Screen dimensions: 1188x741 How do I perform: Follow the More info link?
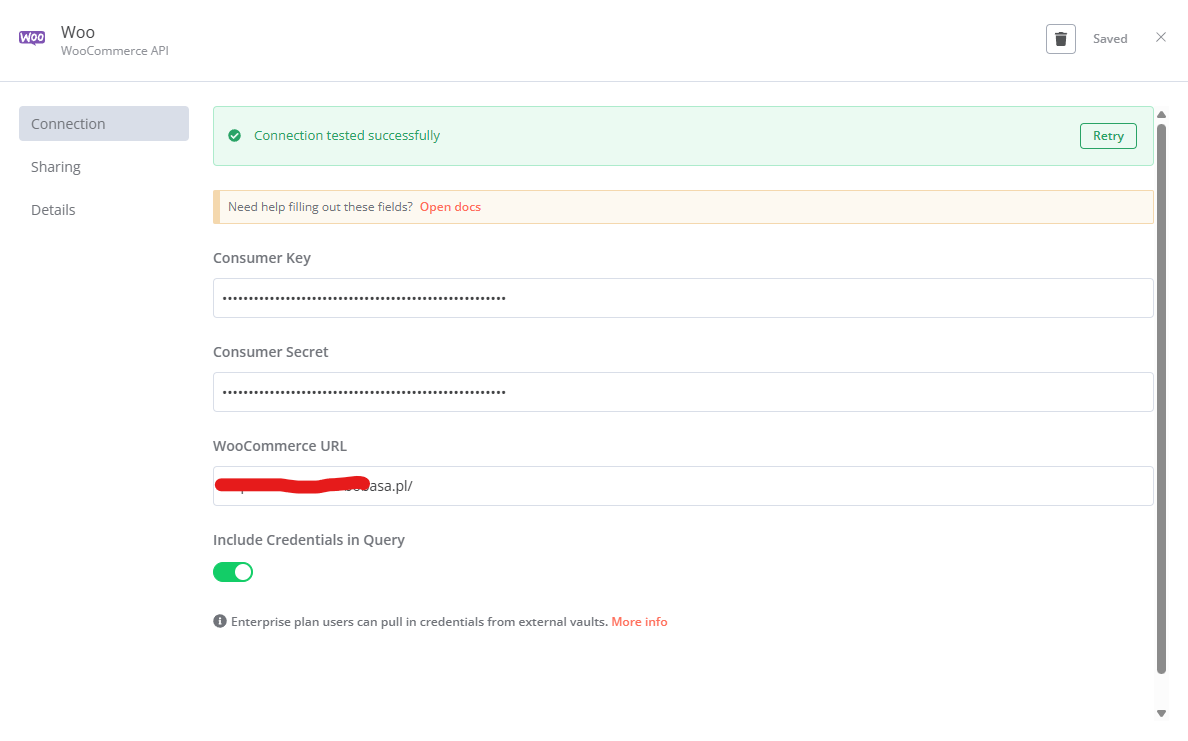(x=639, y=621)
